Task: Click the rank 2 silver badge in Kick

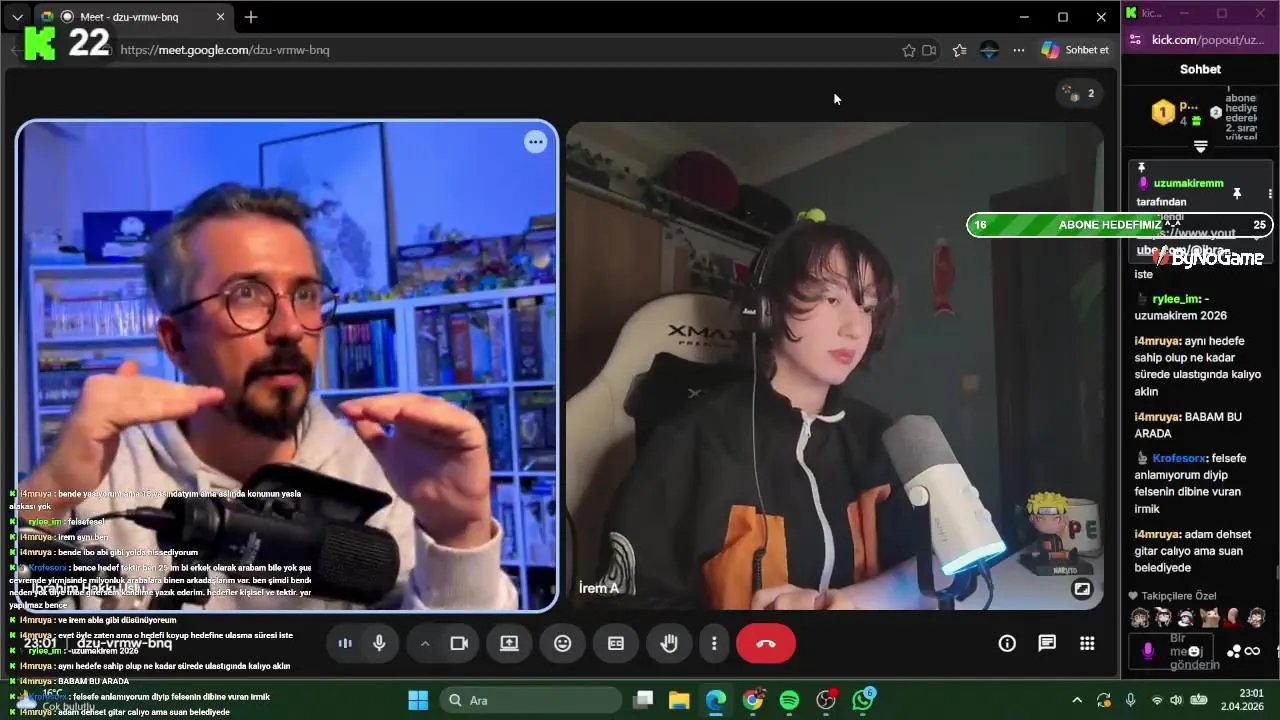Action: [x=1215, y=113]
